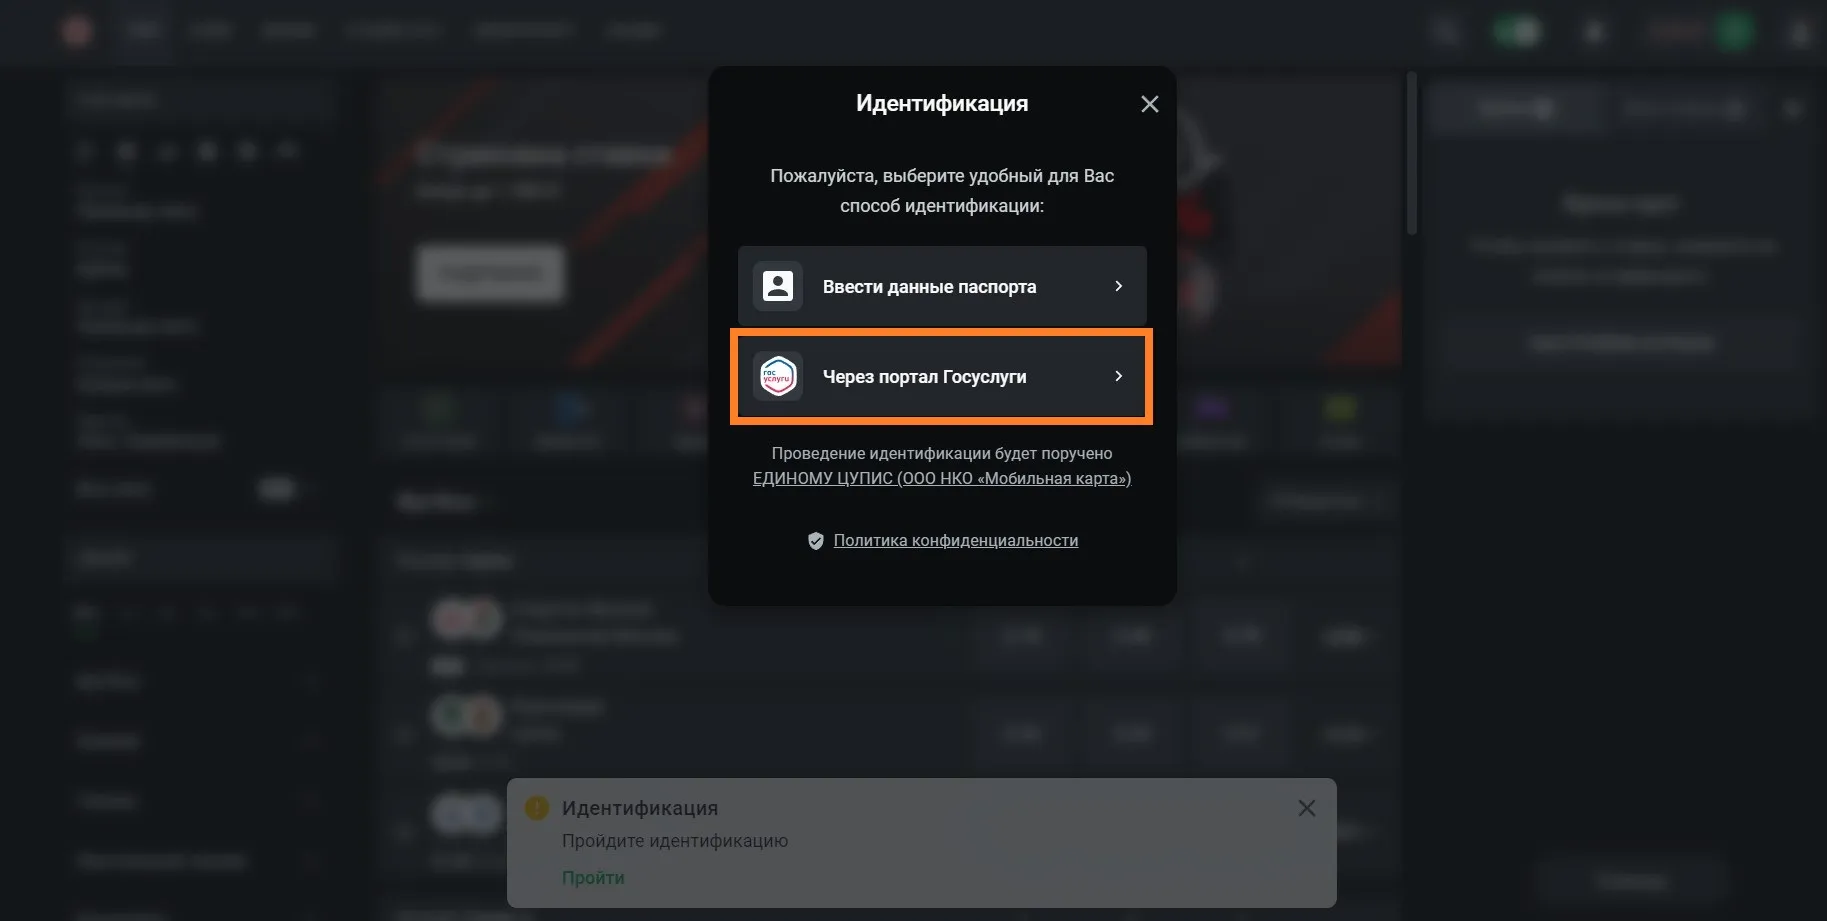Screen dimensions: 1827x921
Task: Click the site logo in top-left corner
Action: coord(77,31)
